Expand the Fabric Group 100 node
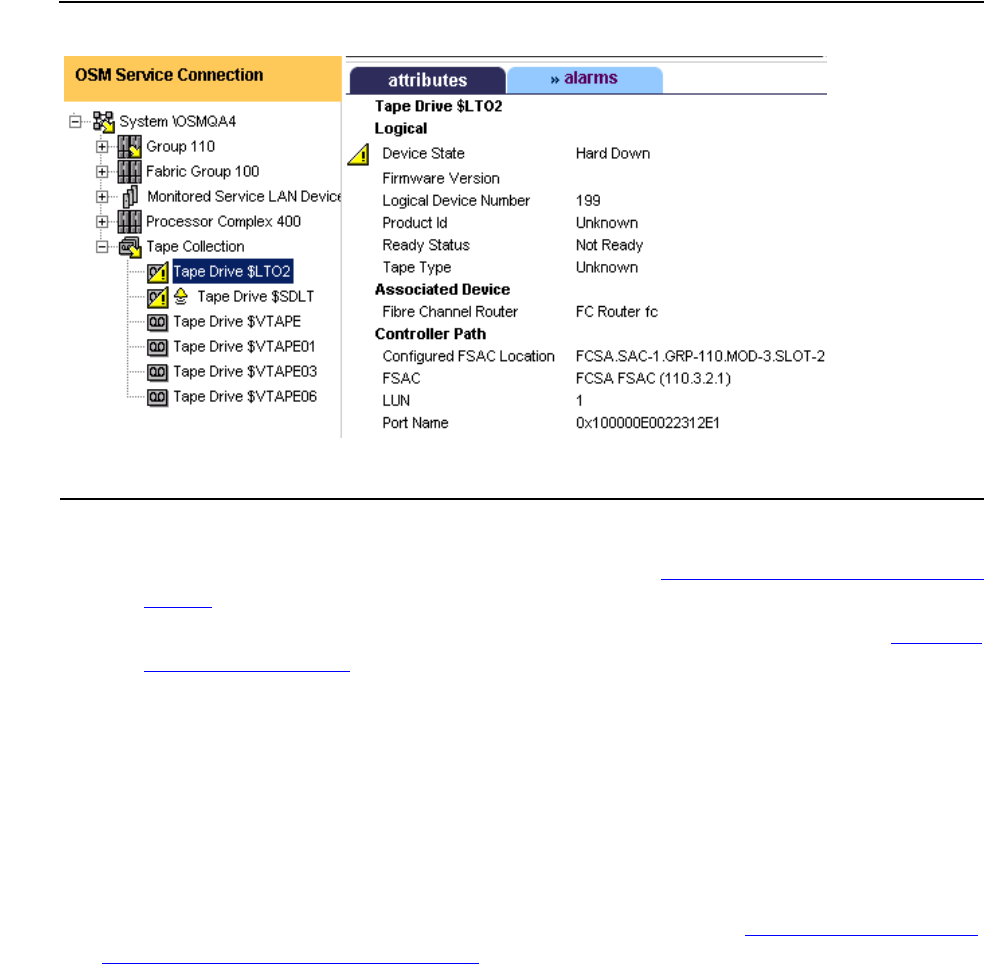The image size is (984, 964). pos(102,171)
